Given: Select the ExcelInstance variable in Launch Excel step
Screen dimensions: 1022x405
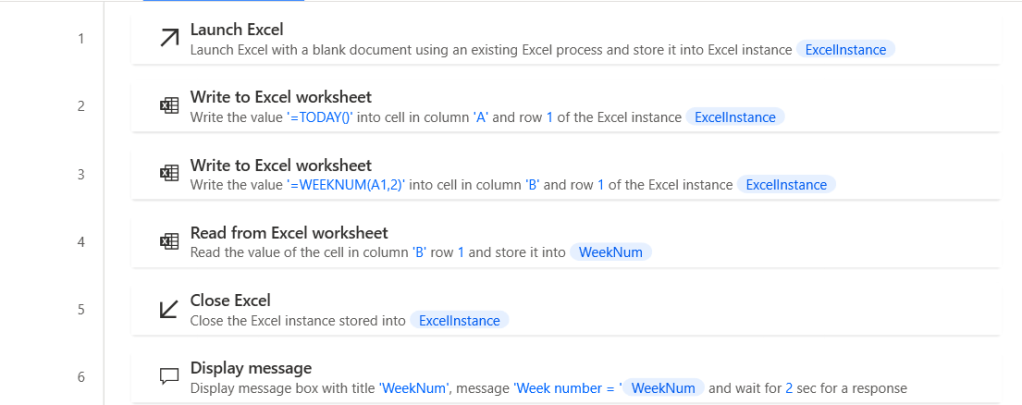Looking at the screenshot, I should click(846, 49).
